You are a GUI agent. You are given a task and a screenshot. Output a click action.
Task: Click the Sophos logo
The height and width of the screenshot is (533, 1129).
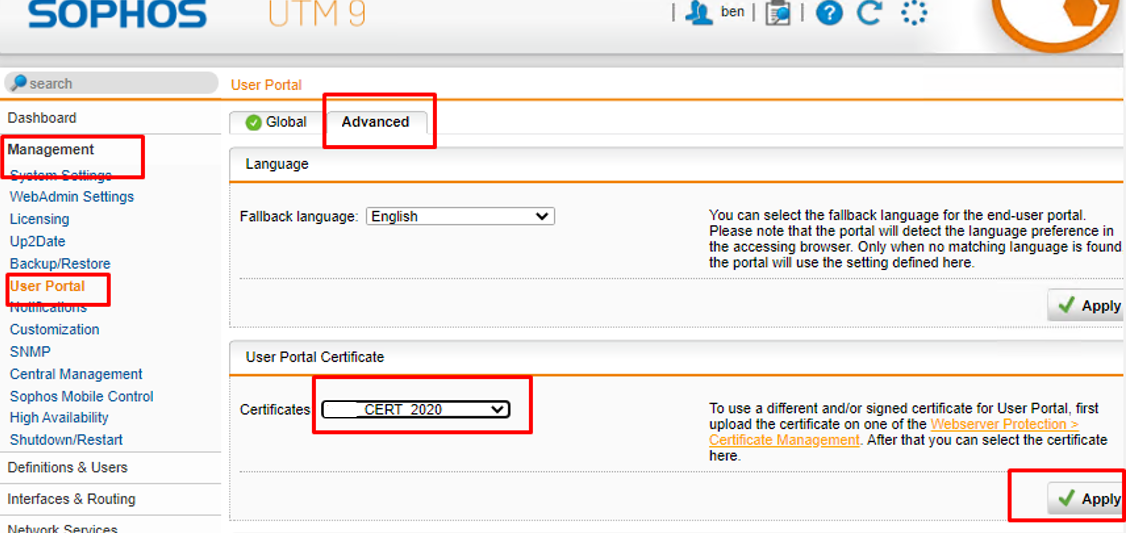[117, 14]
